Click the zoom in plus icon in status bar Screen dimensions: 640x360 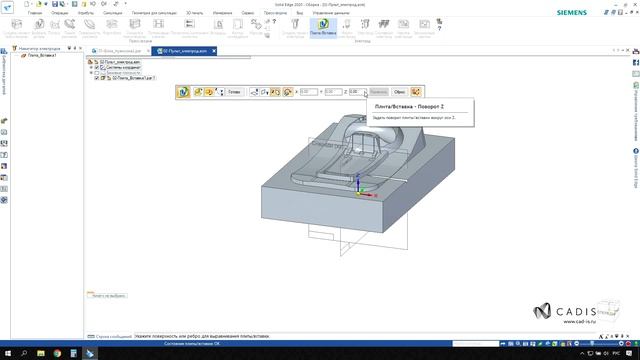pyautogui.click(x=621, y=344)
